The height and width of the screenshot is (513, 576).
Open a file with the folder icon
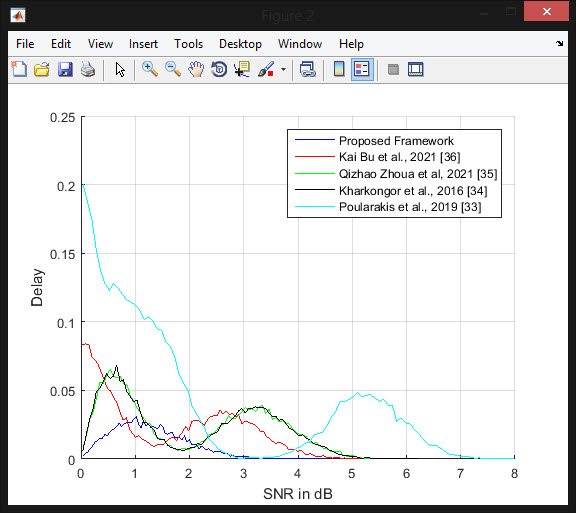click(x=42, y=69)
